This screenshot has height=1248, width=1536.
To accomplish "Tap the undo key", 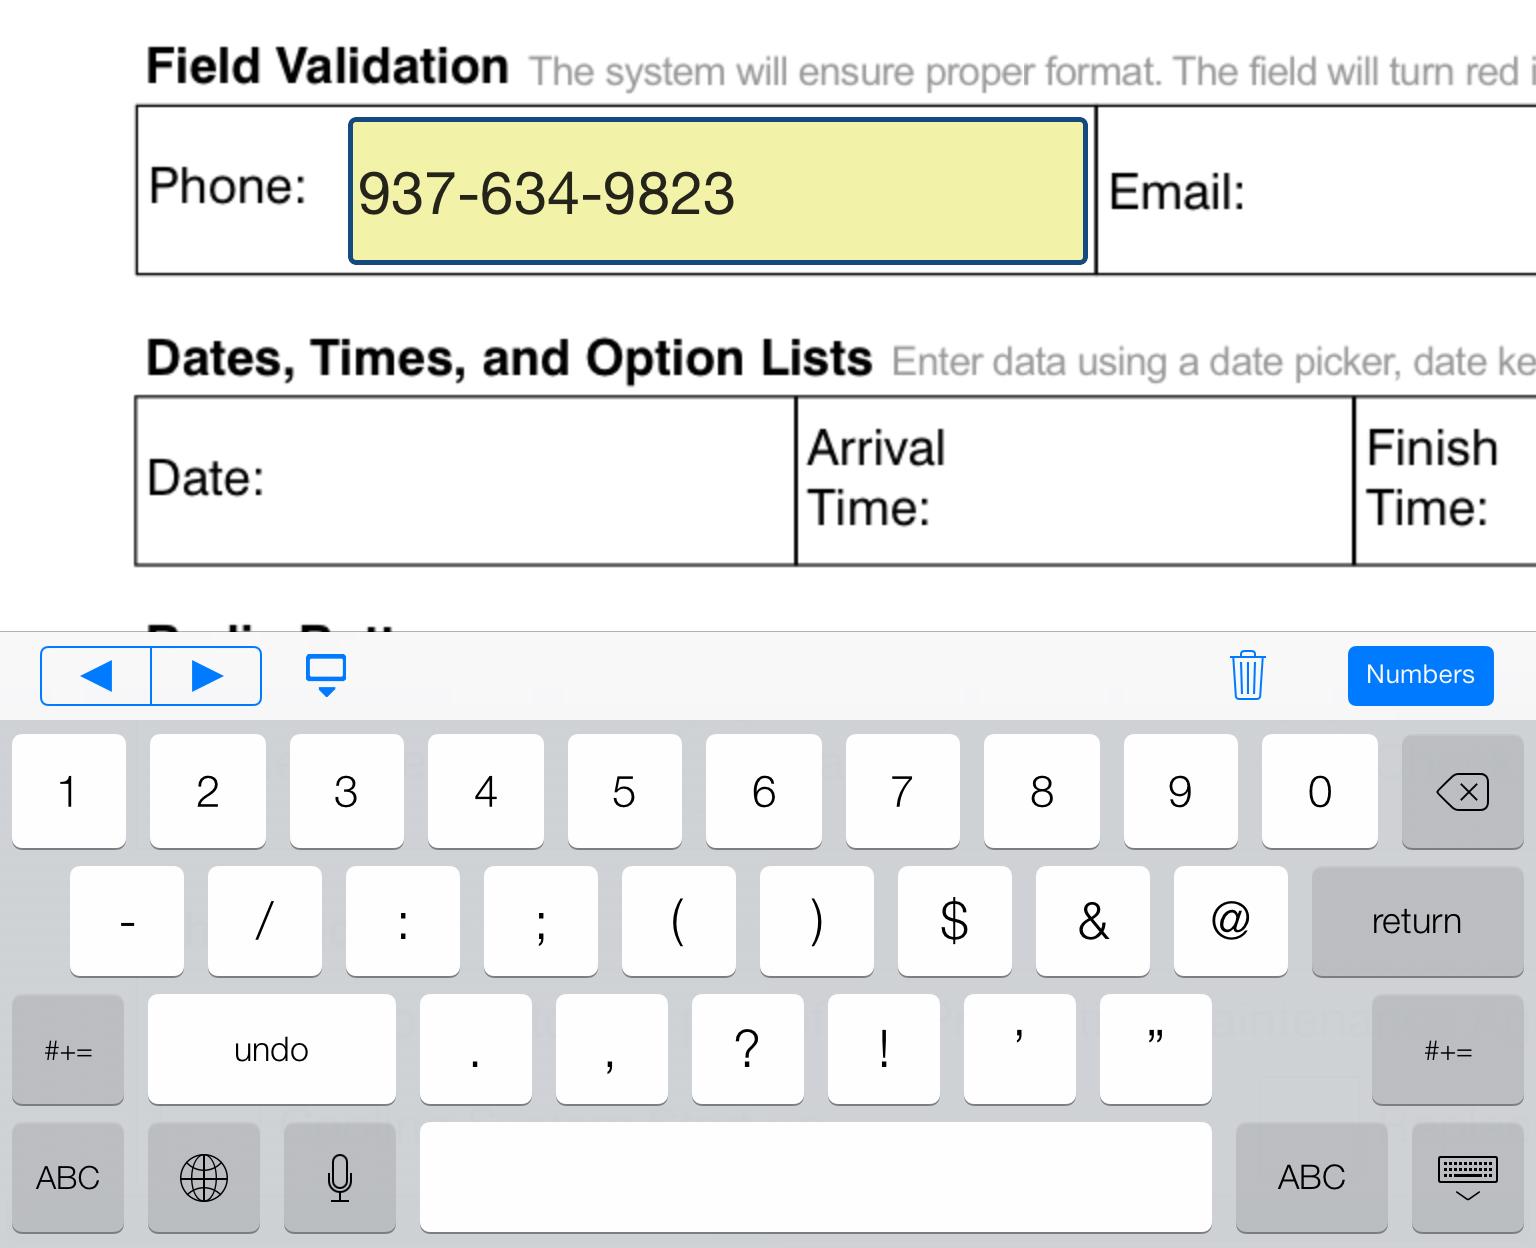I will (x=271, y=1050).
